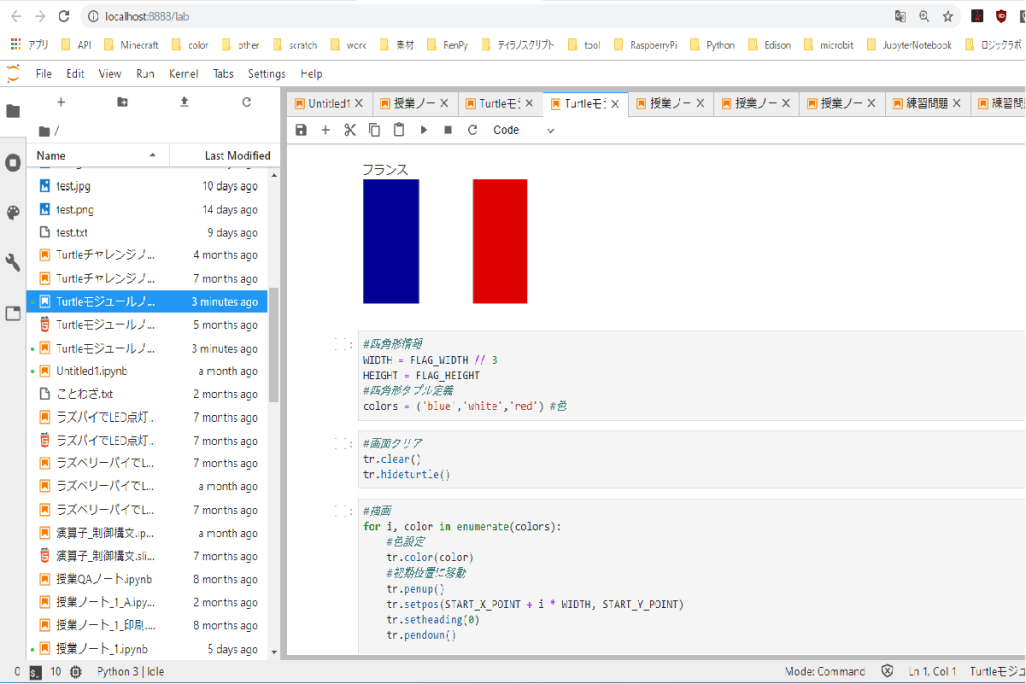
Task: Open the Code cell type dropdown
Action: (523, 130)
